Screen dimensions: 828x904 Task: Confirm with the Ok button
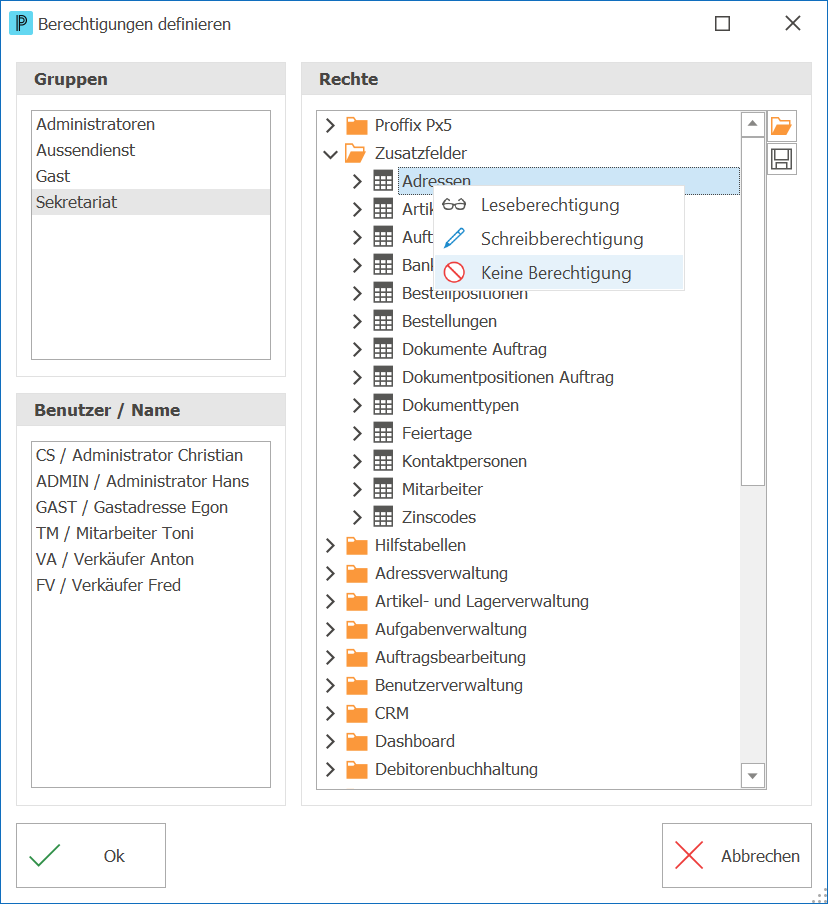(91, 856)
